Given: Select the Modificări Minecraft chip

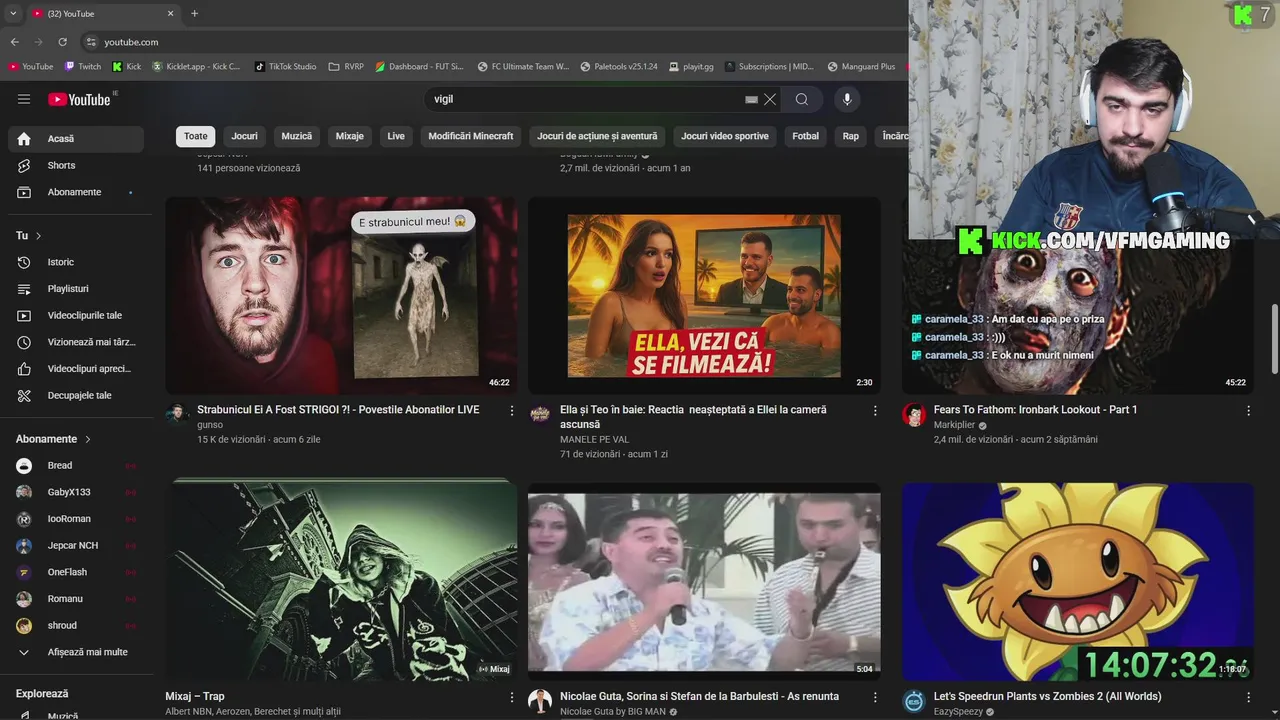Looking at the screenshot, I should tap(471, 136).
